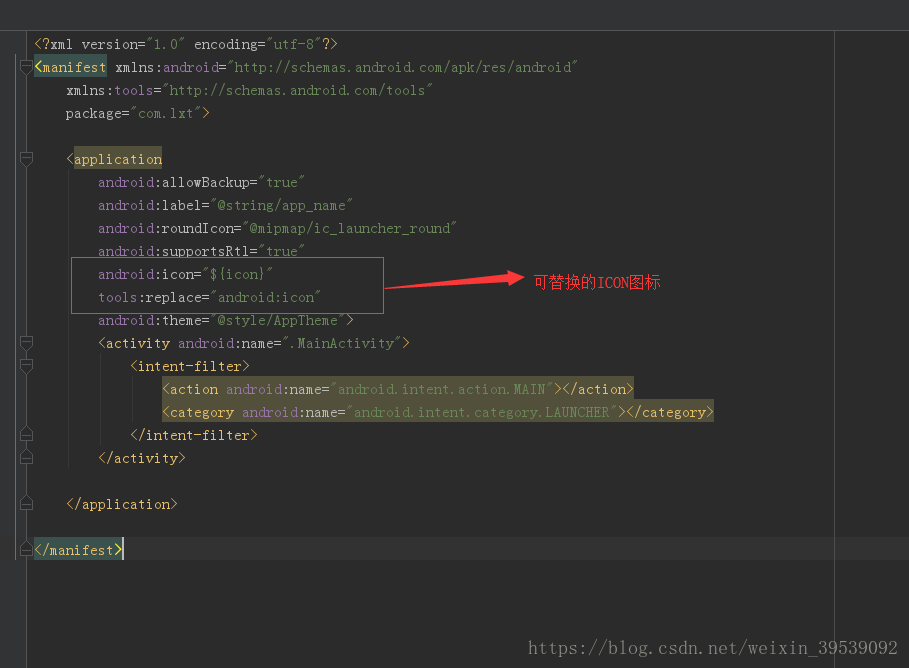
Task: Collapse the application tag fold marker
Action: pyautogui.click(x=26, y=159)
